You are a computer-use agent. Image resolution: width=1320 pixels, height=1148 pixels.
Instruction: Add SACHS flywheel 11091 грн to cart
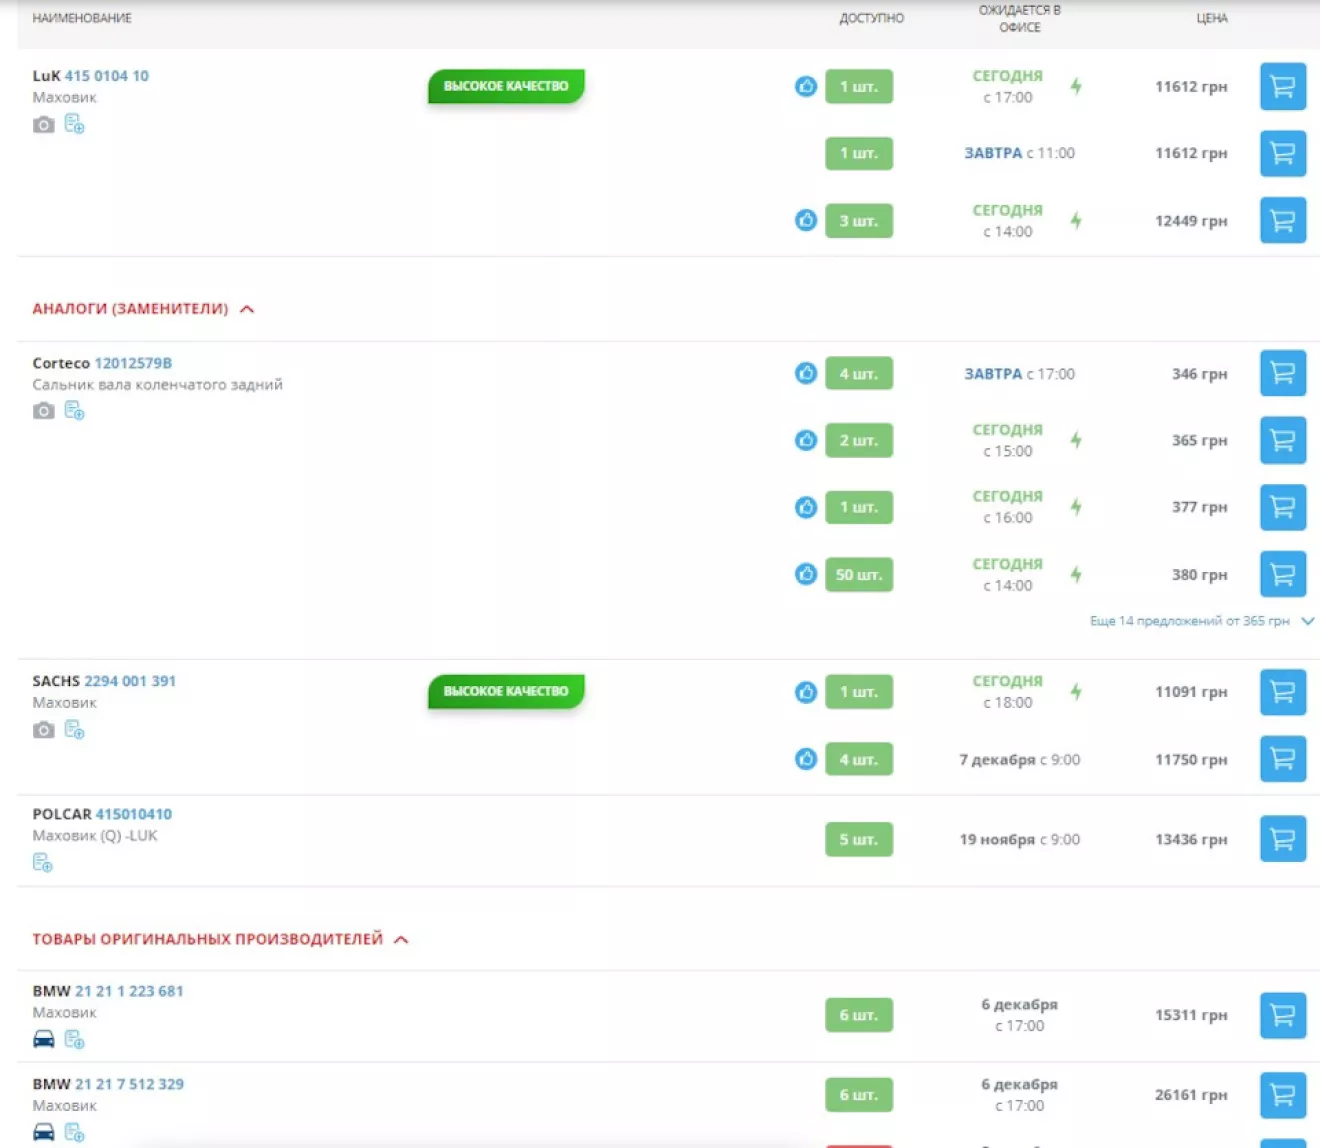click(x=1283, y=692)
